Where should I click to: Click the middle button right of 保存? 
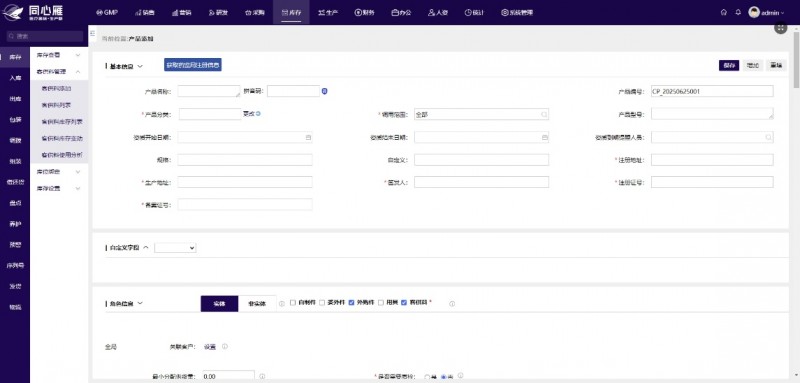(x=753, y=65)
